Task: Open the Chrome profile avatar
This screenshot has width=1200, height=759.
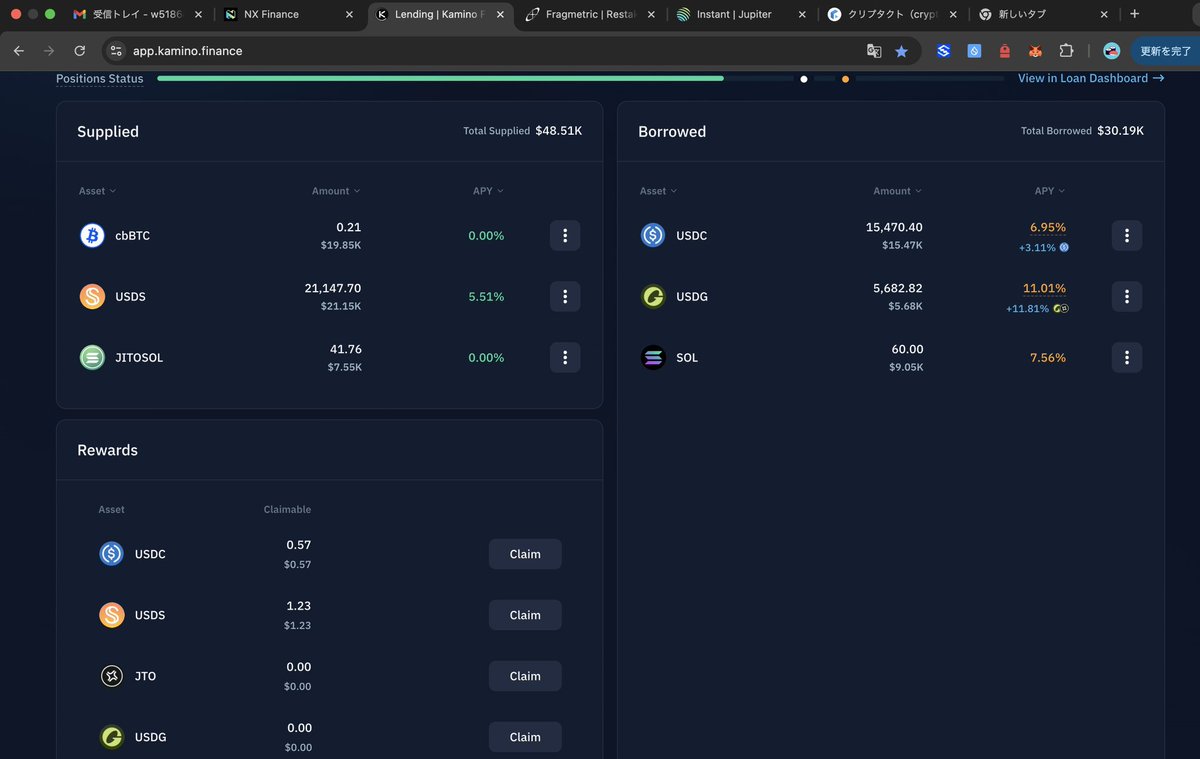Action: click(x=1111, y=51)
